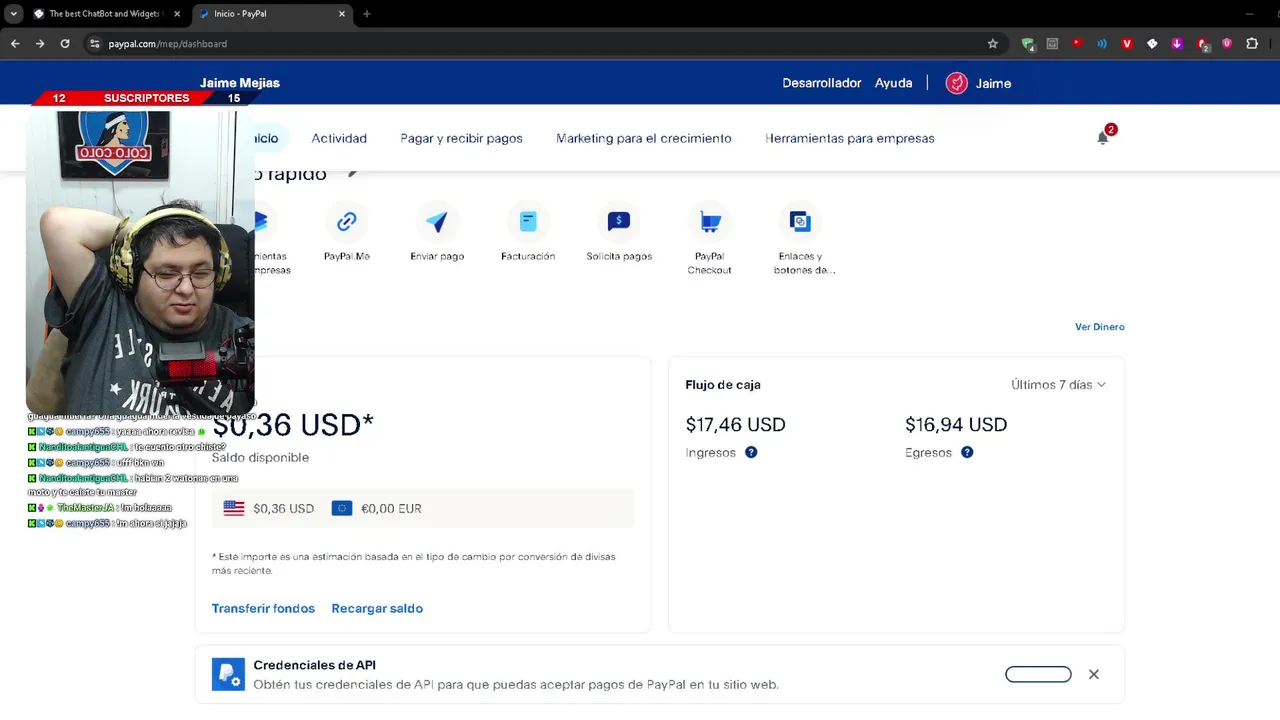Open Herramientas para empresas menu
The width and height of the screenshot is (1280, 720).
(850, 138)
